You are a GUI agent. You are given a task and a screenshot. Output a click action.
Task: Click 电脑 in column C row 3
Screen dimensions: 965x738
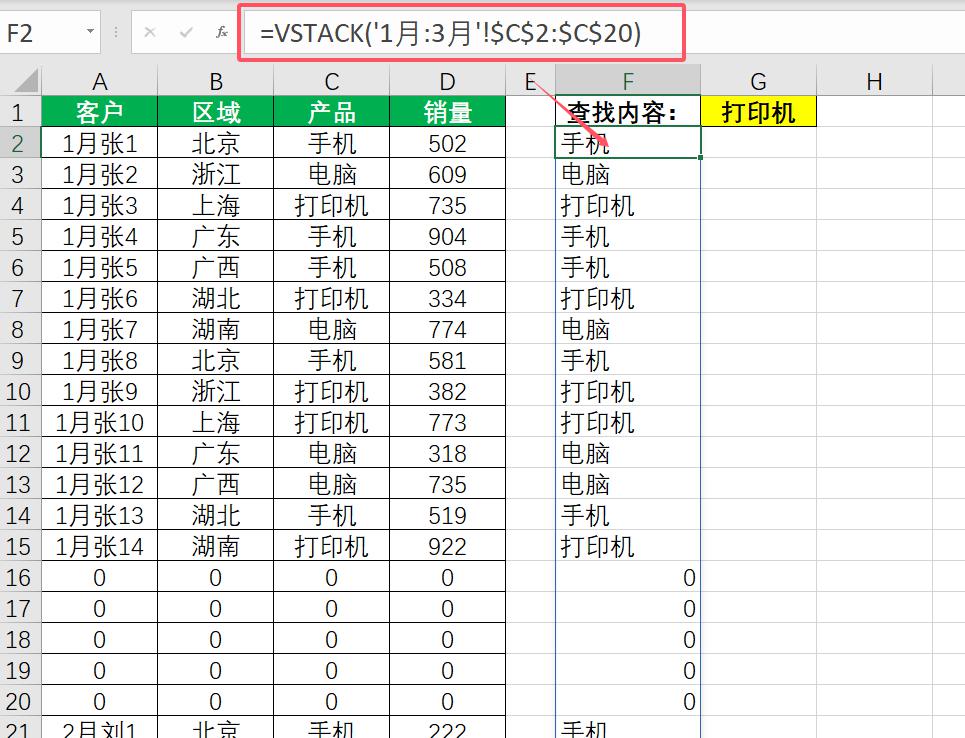(331, 174)
